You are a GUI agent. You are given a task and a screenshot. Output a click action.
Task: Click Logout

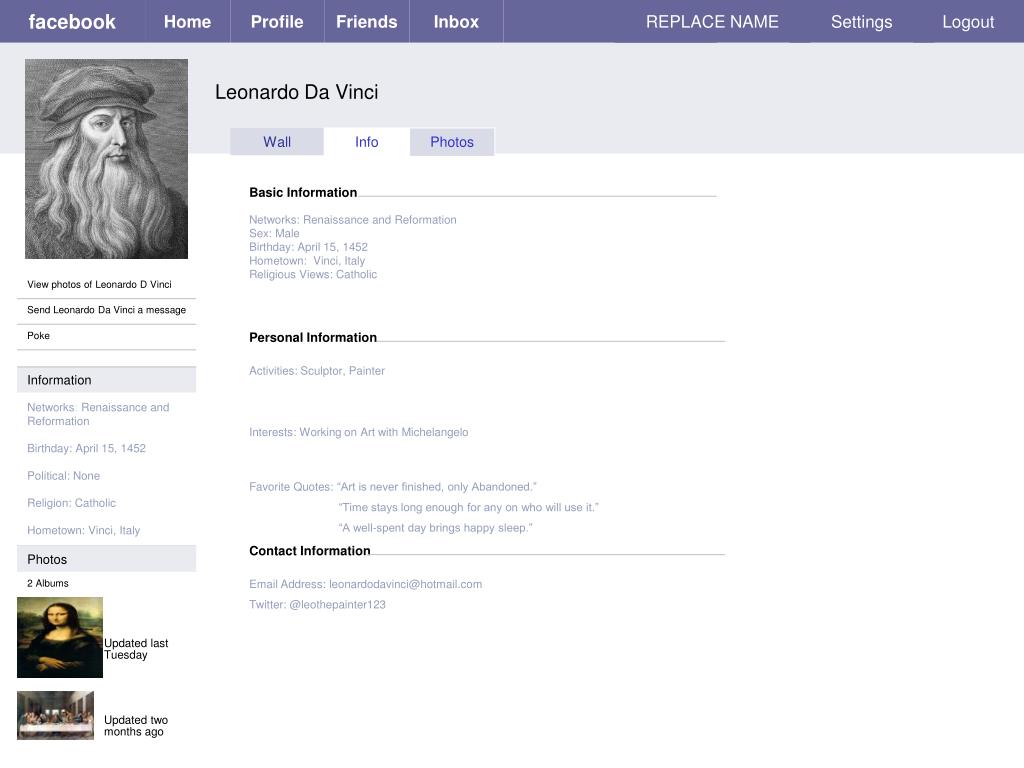click(968, 22)
